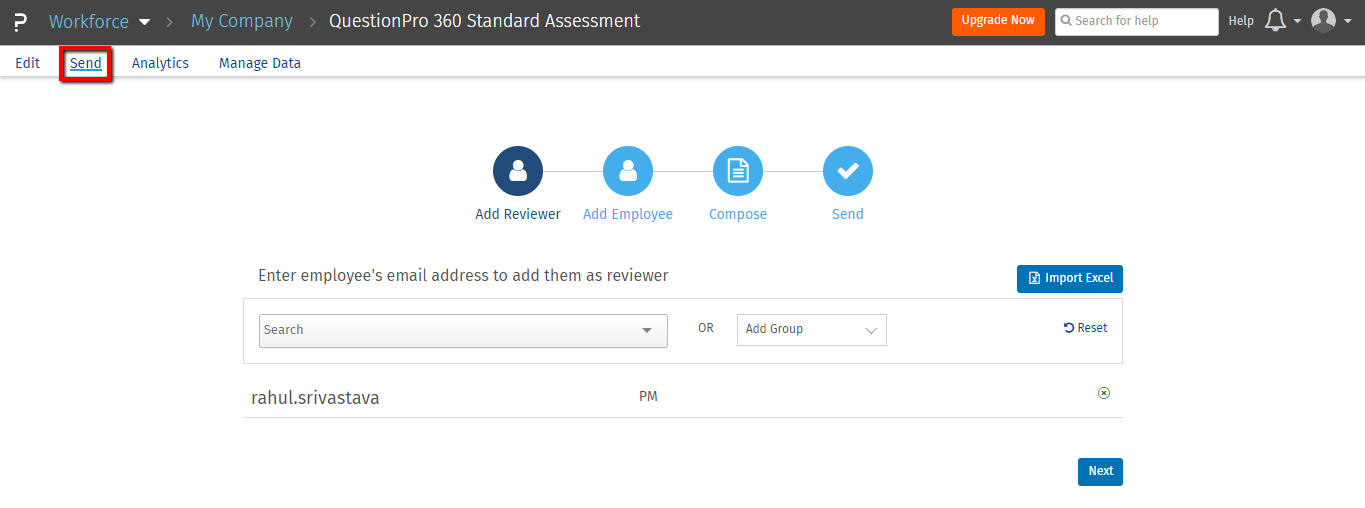This screenshot has width=1365, height=508.
Task: Click the QuestionPro P logo icon
Action: pyautogui.click(x=20, y=21)
